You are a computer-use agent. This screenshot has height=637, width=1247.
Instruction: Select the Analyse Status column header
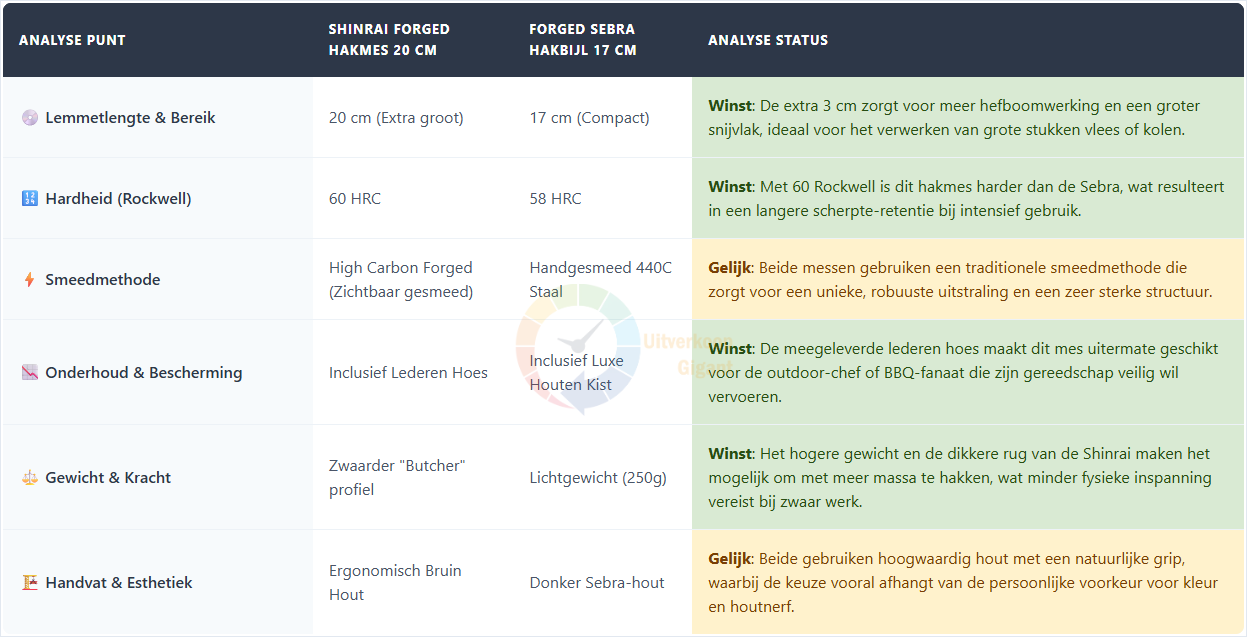point(768,41)
